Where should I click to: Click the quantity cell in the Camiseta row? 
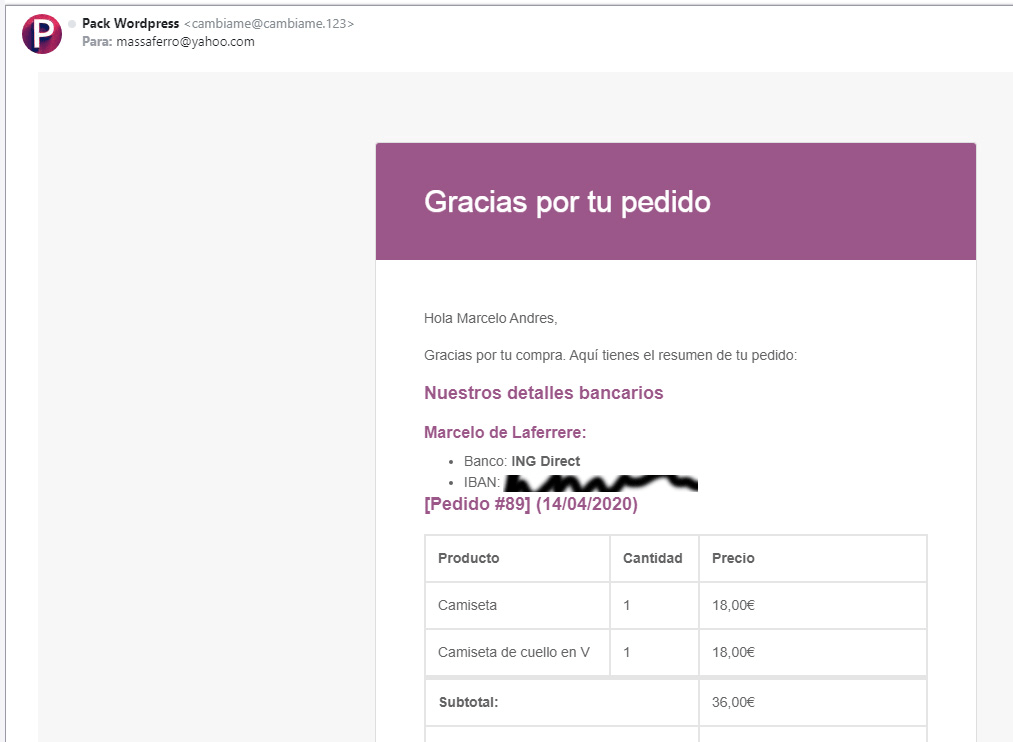[654, 605]
